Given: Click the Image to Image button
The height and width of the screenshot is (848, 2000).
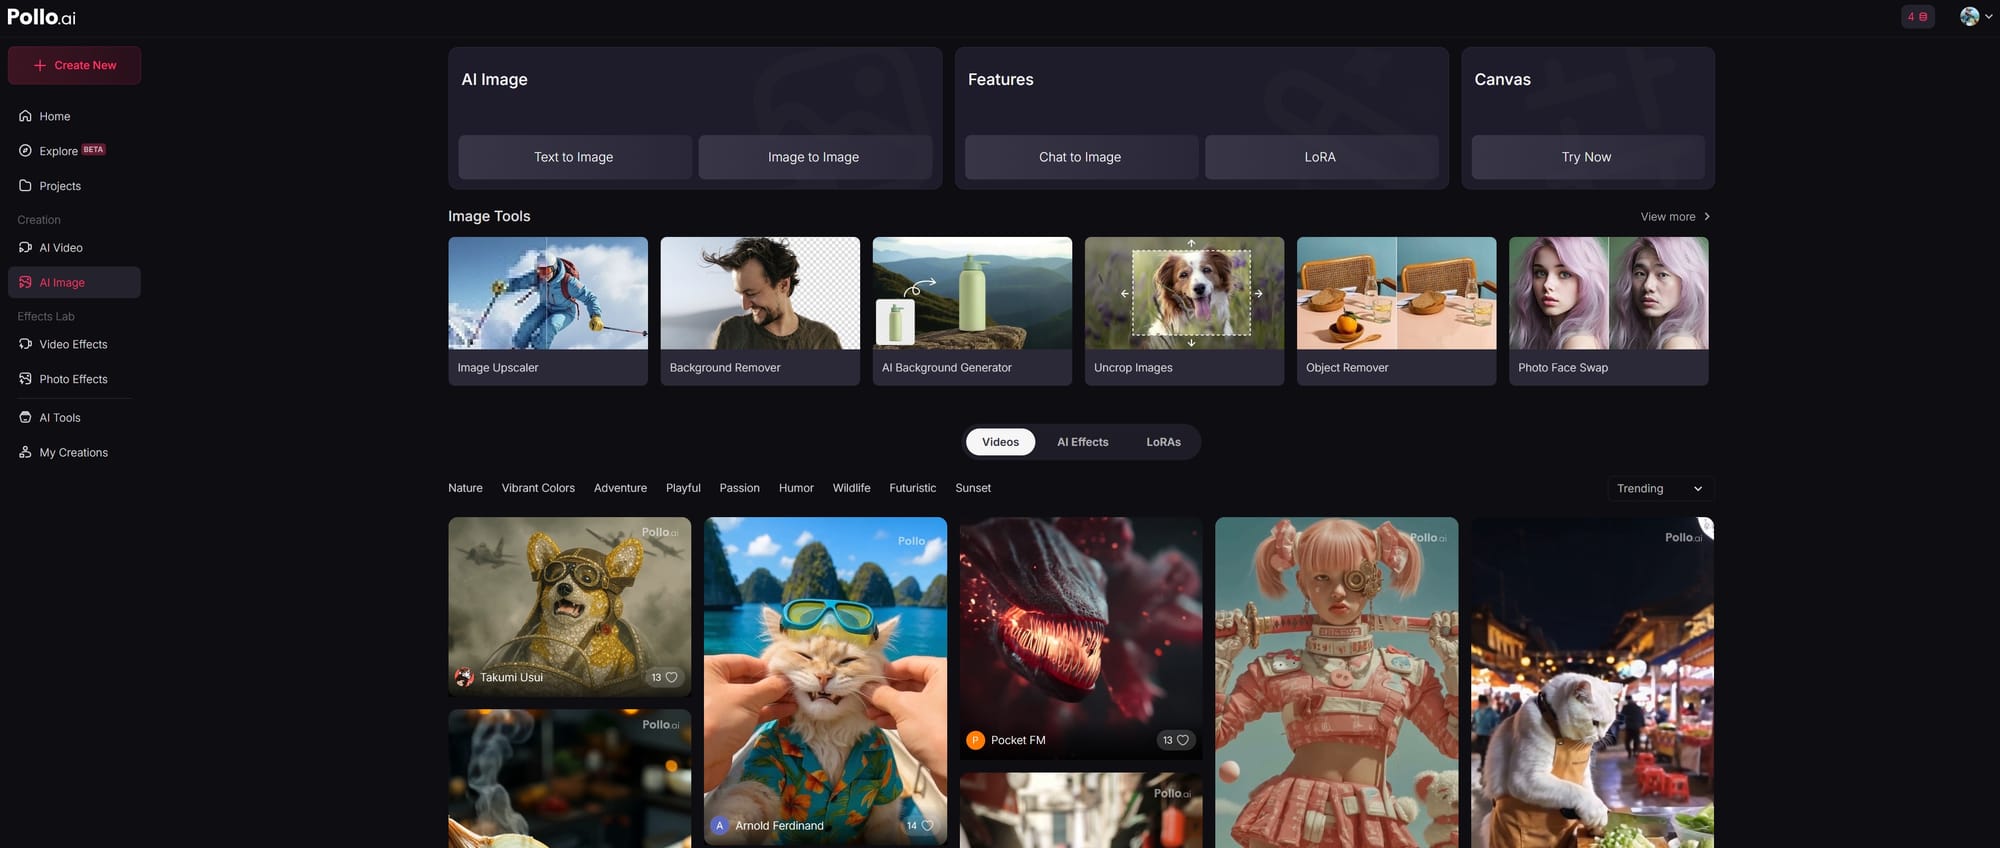Looking at the screenshot, I should [814, 157].
